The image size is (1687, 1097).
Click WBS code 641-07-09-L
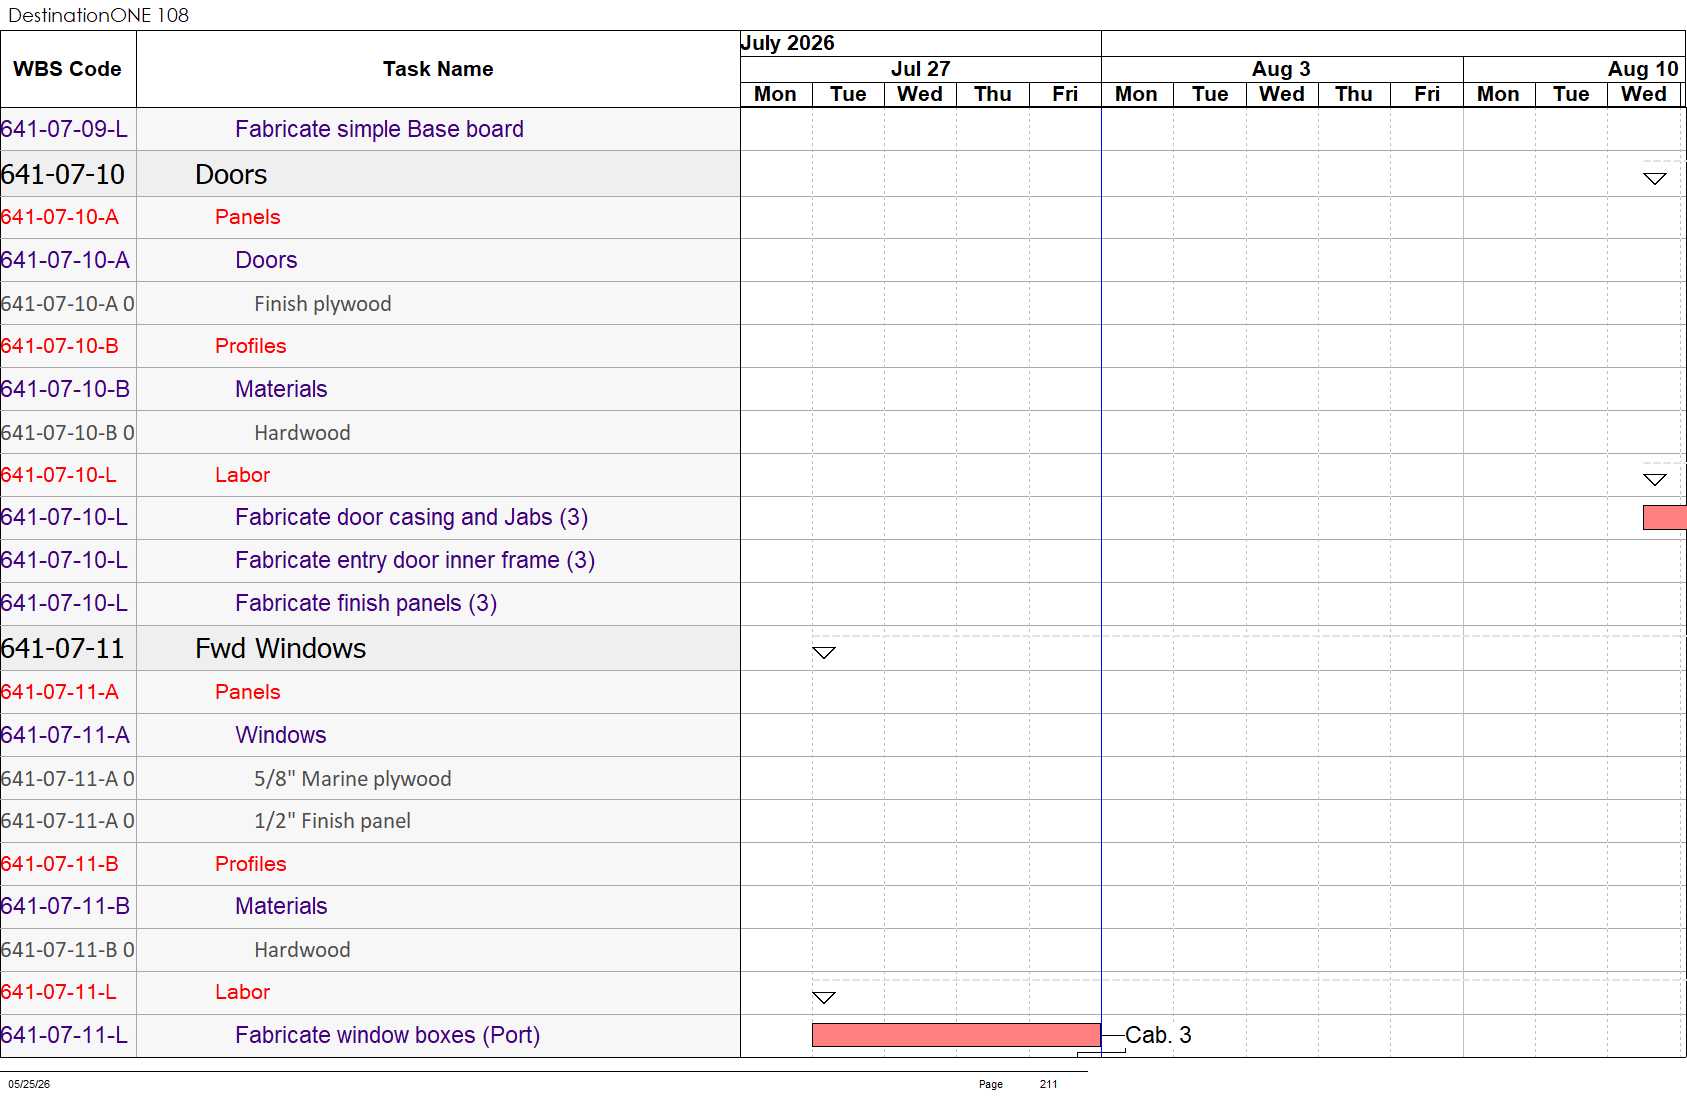[x=64, y=129]
